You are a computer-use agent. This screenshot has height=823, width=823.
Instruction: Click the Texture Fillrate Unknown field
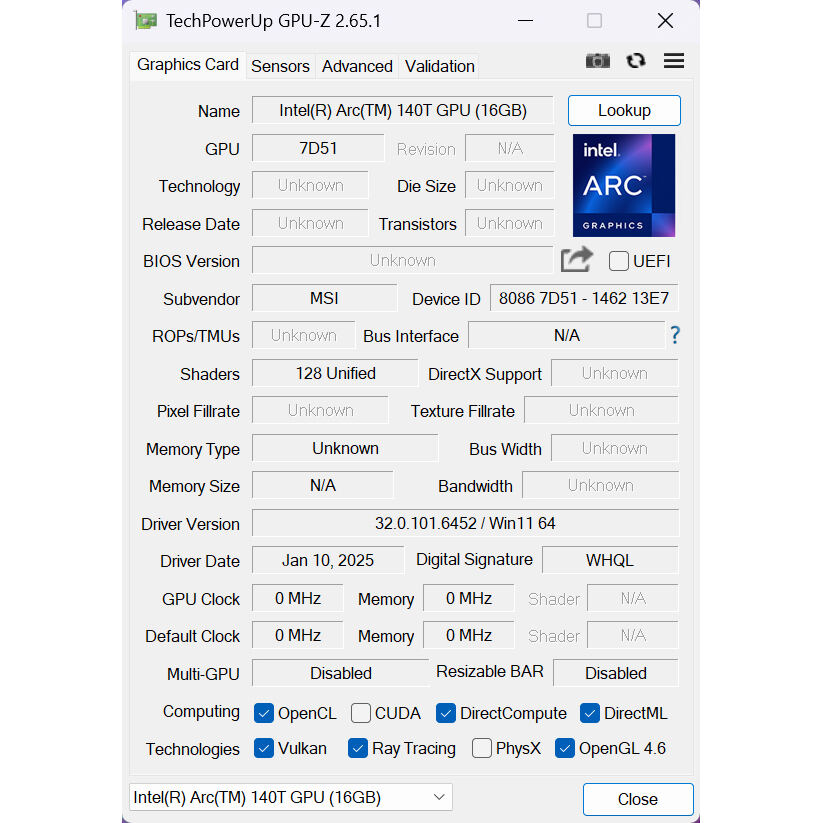pos(602,410)
